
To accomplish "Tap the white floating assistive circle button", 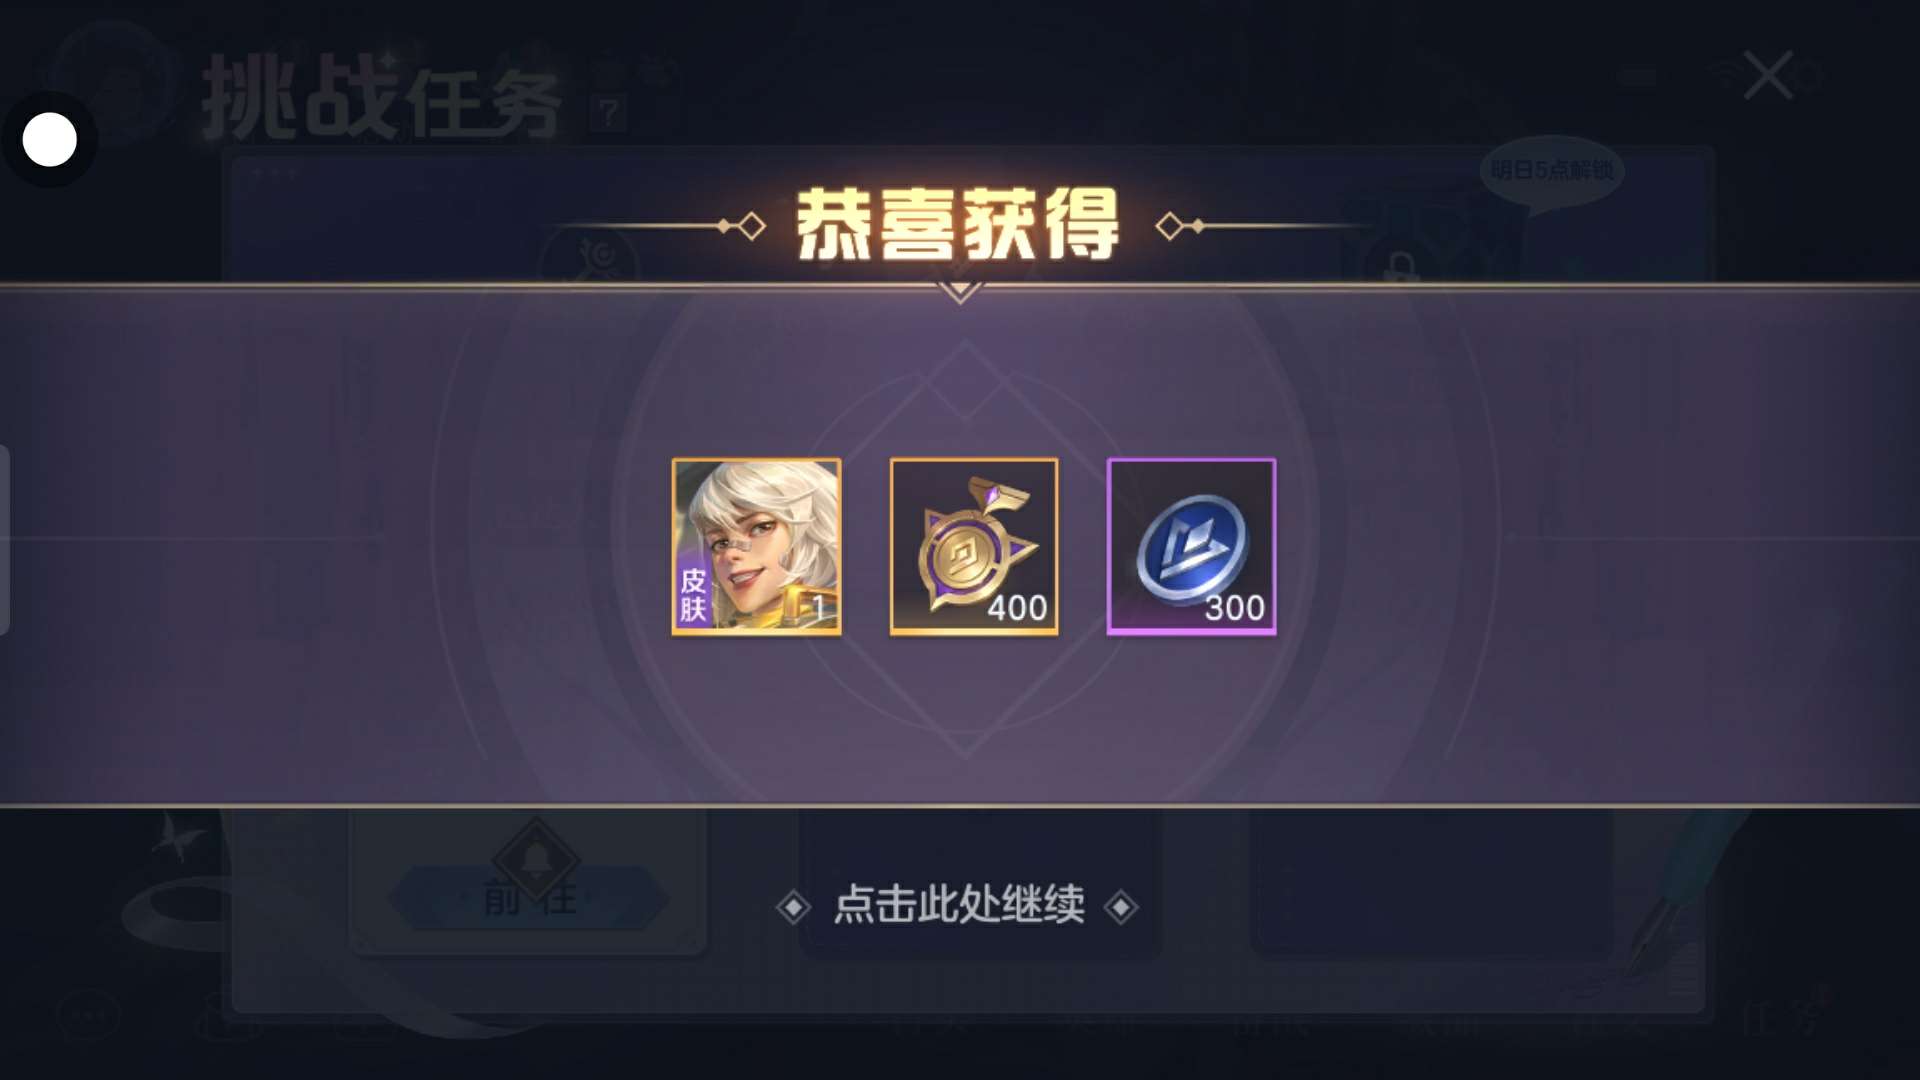I will point(49,139).
